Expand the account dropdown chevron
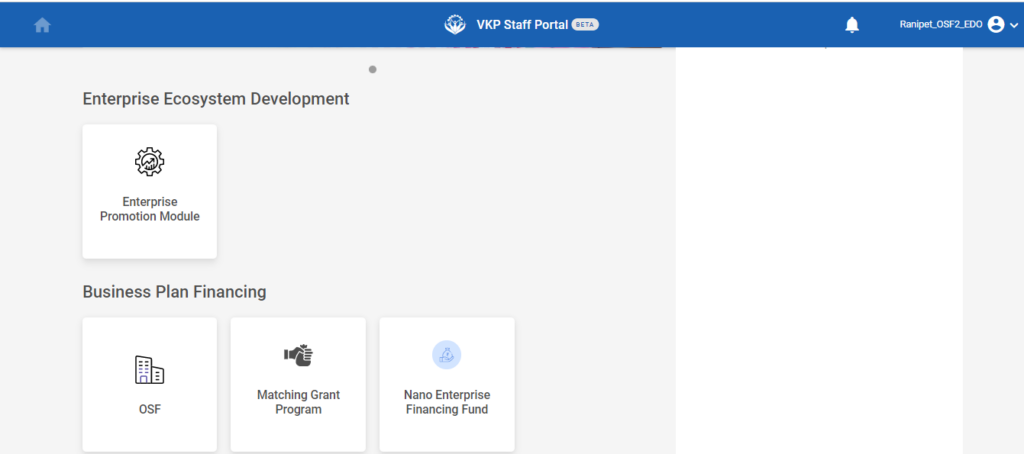 [x=1014, y=26]
